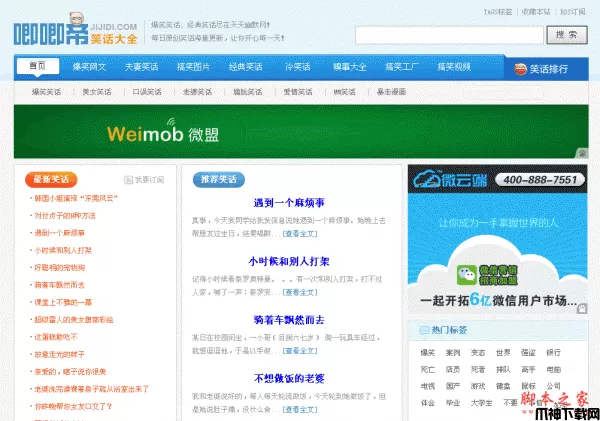Screen dimensions: 600x421
Task: Focus the search text box
Action: click(449, 35)
